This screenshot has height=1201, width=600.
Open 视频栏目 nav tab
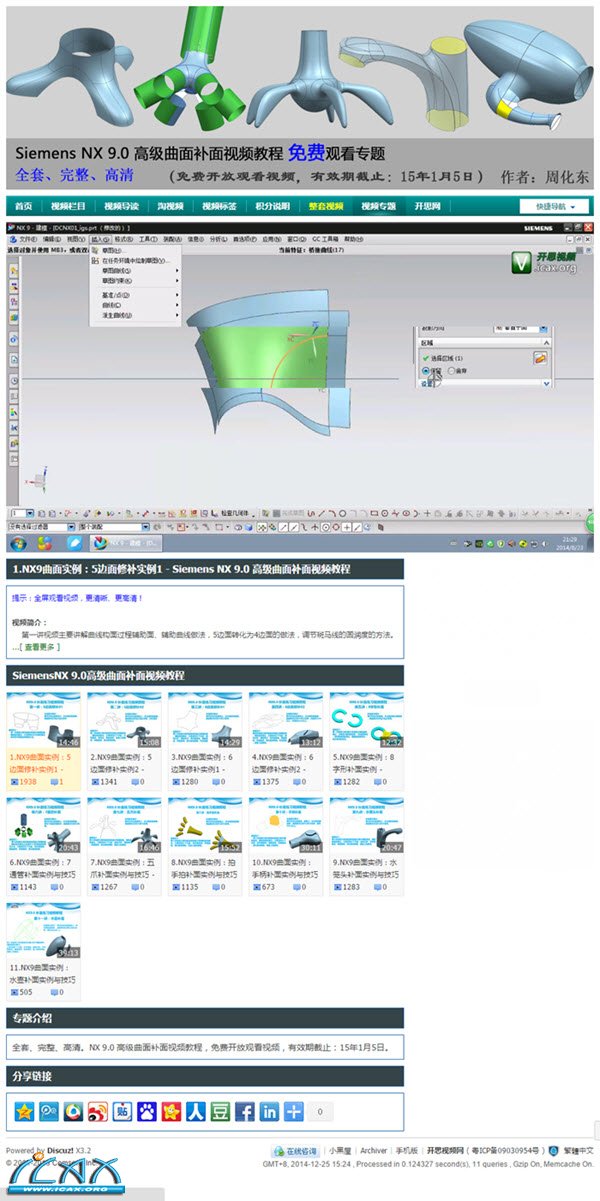coord(68,206)
